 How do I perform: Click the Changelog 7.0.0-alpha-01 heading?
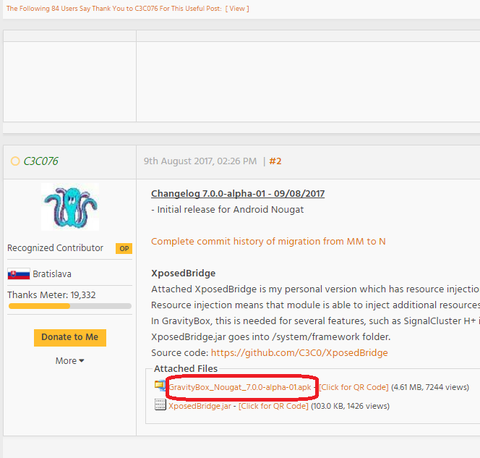[238, 194]
